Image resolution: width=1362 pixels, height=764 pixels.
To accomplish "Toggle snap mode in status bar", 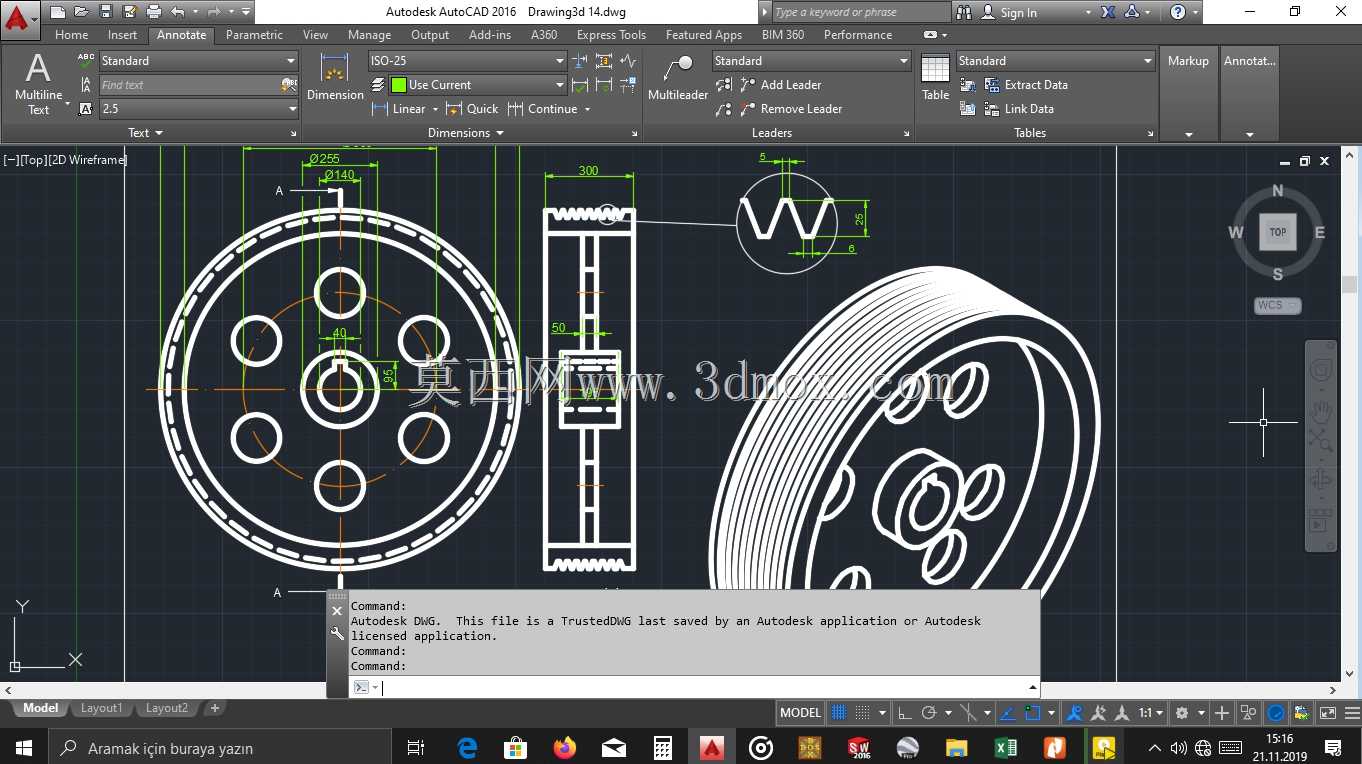I will click(x=863, y=713).
